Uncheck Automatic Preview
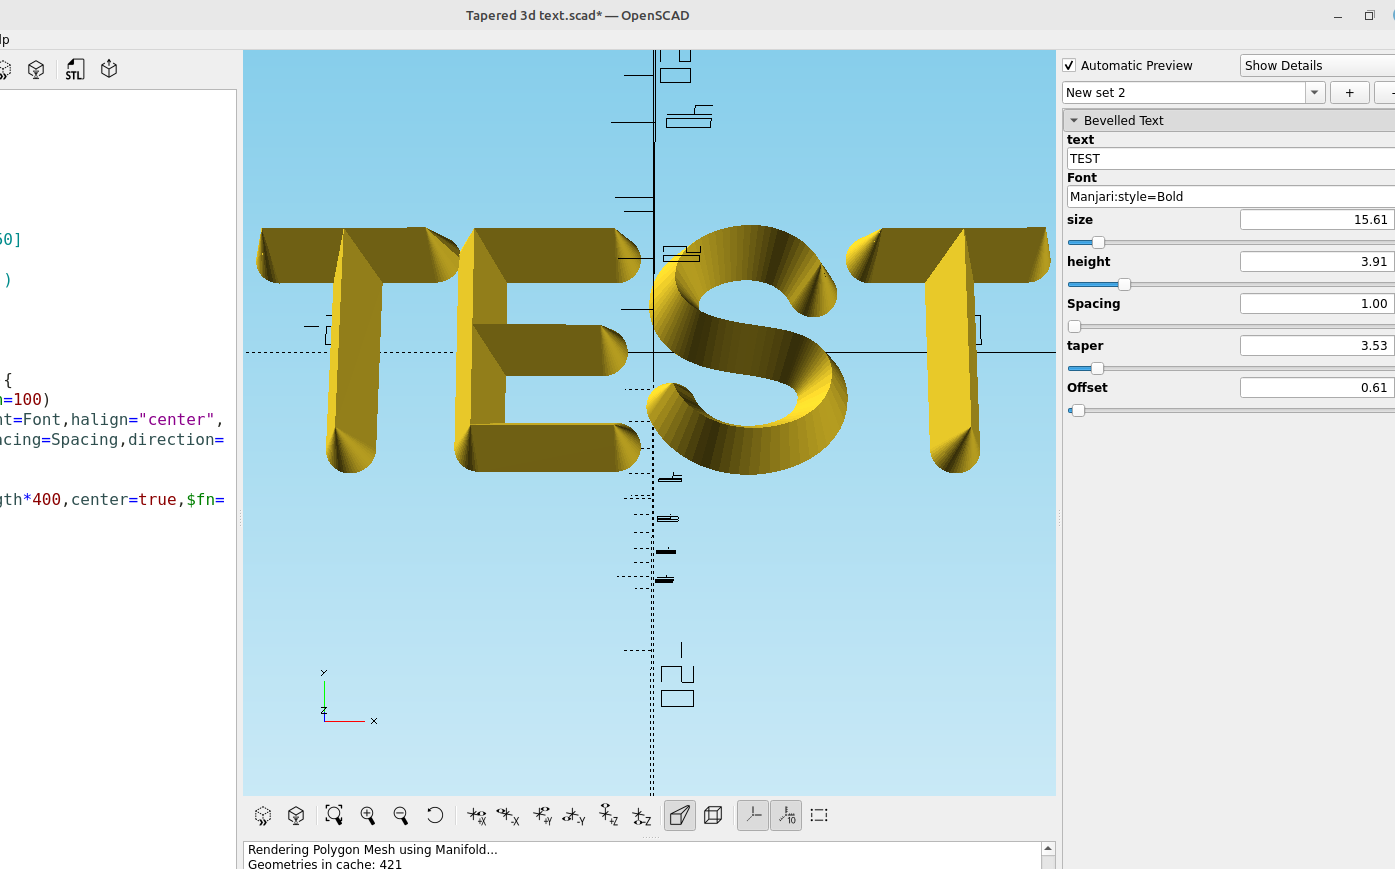This screenshot has width=1395, height=869. [x=1068, y=65]
